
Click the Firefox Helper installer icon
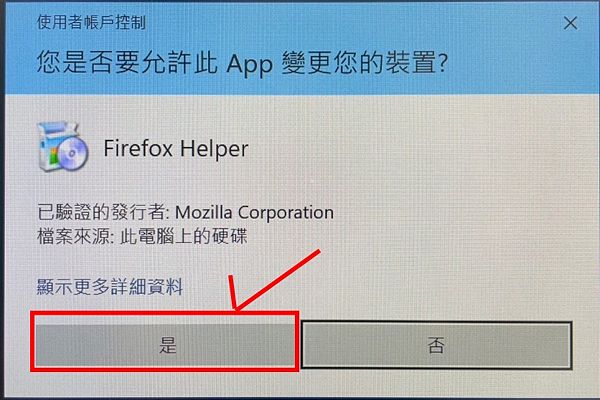(x=63, y=147)
